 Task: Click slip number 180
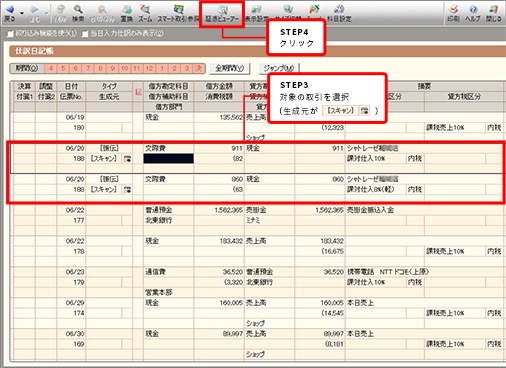(79, 128)
